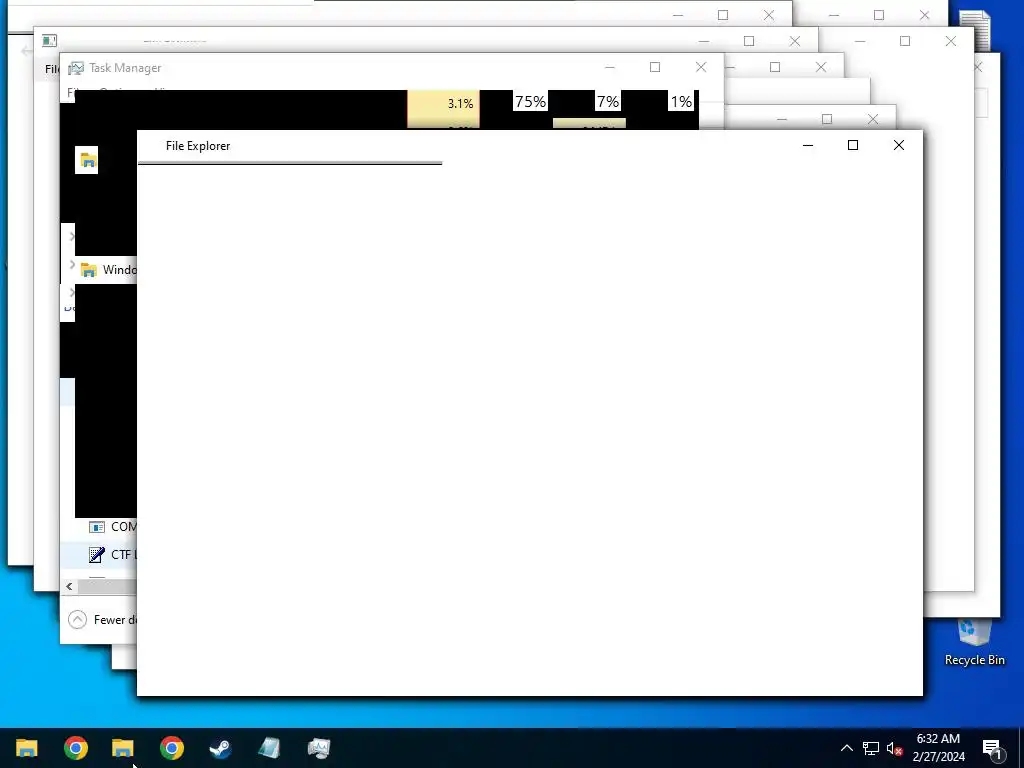The image size is (1024, 768).
Task: Close the front File Explorer window
Action: click(x=899, y=145)
